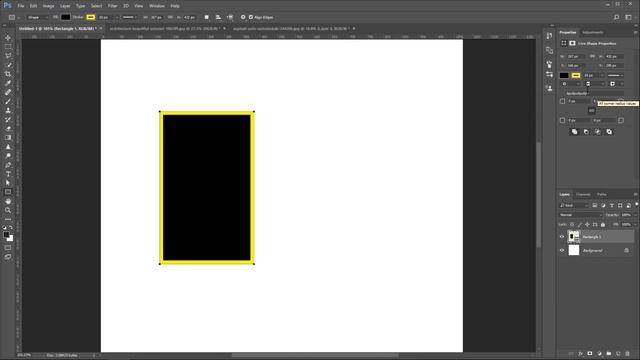Click the Intersect Shape Areas pathfinder icon
Image resolution: width=640 pixels, height=360 pixels.
point(598,132)
